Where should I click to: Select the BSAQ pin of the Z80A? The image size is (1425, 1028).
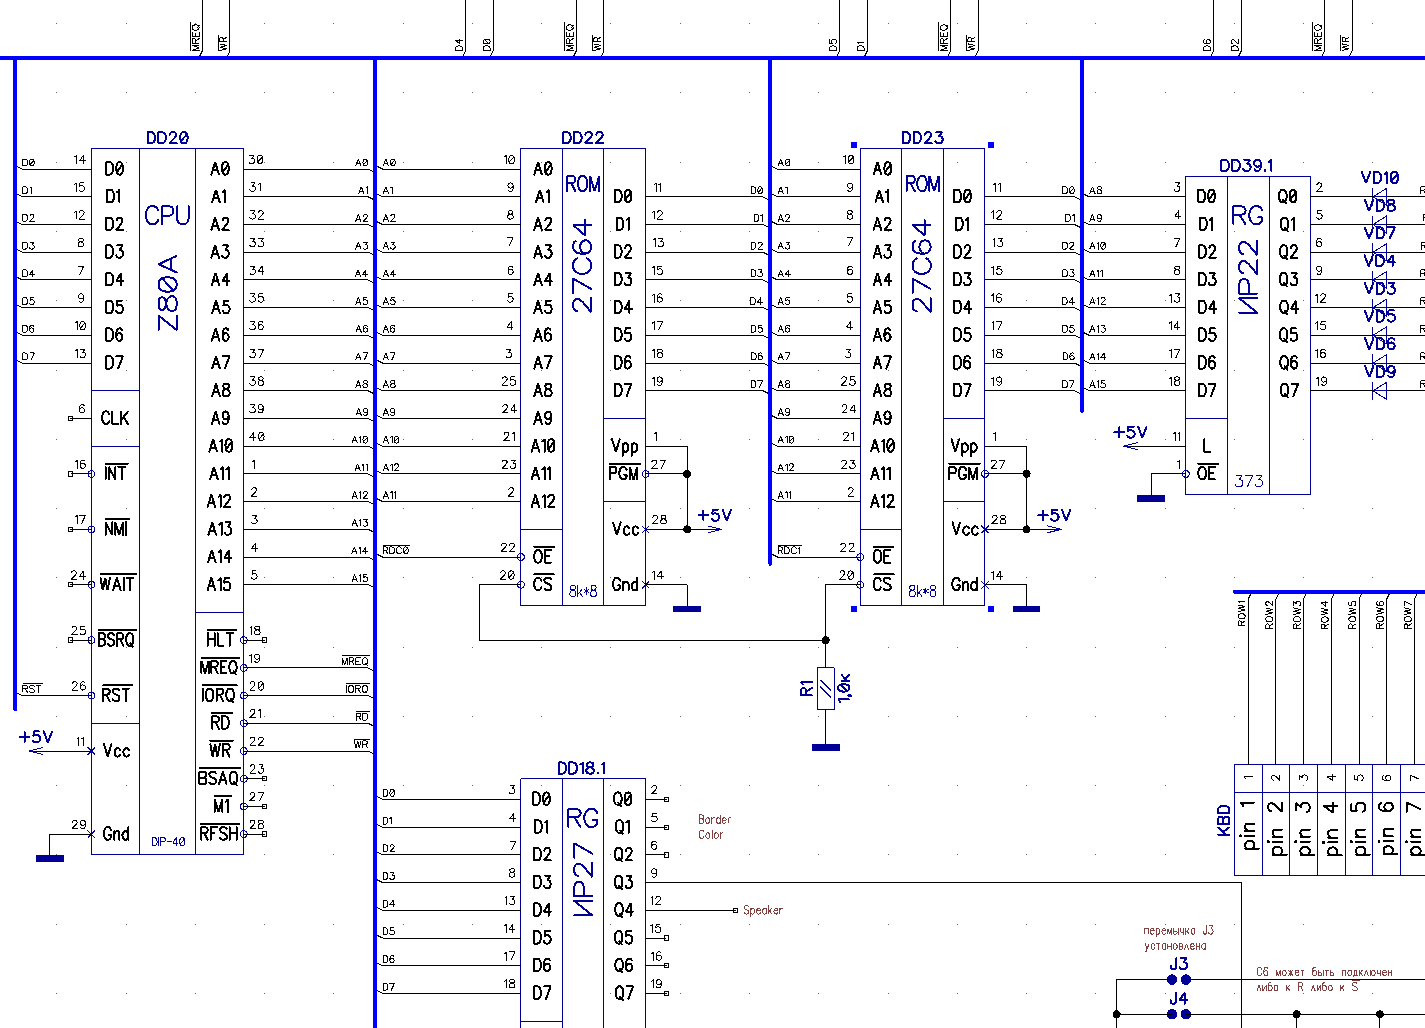pos(218,778)
